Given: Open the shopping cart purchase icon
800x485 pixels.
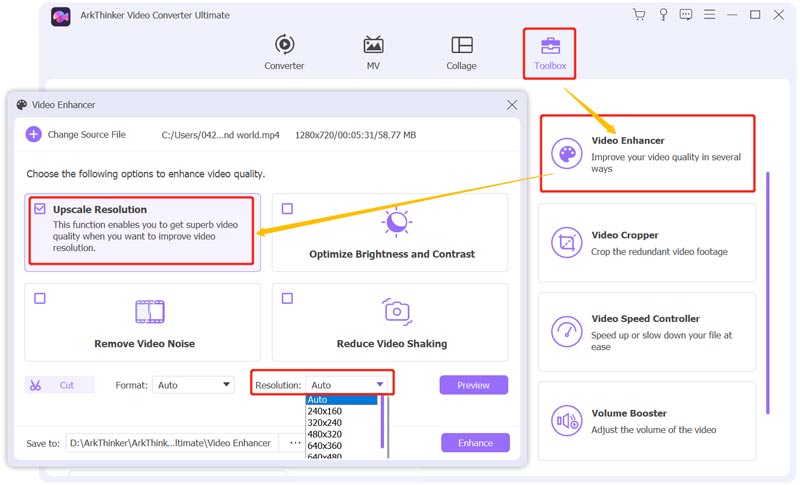Looking at the screenshot, I should click(639, 14).
